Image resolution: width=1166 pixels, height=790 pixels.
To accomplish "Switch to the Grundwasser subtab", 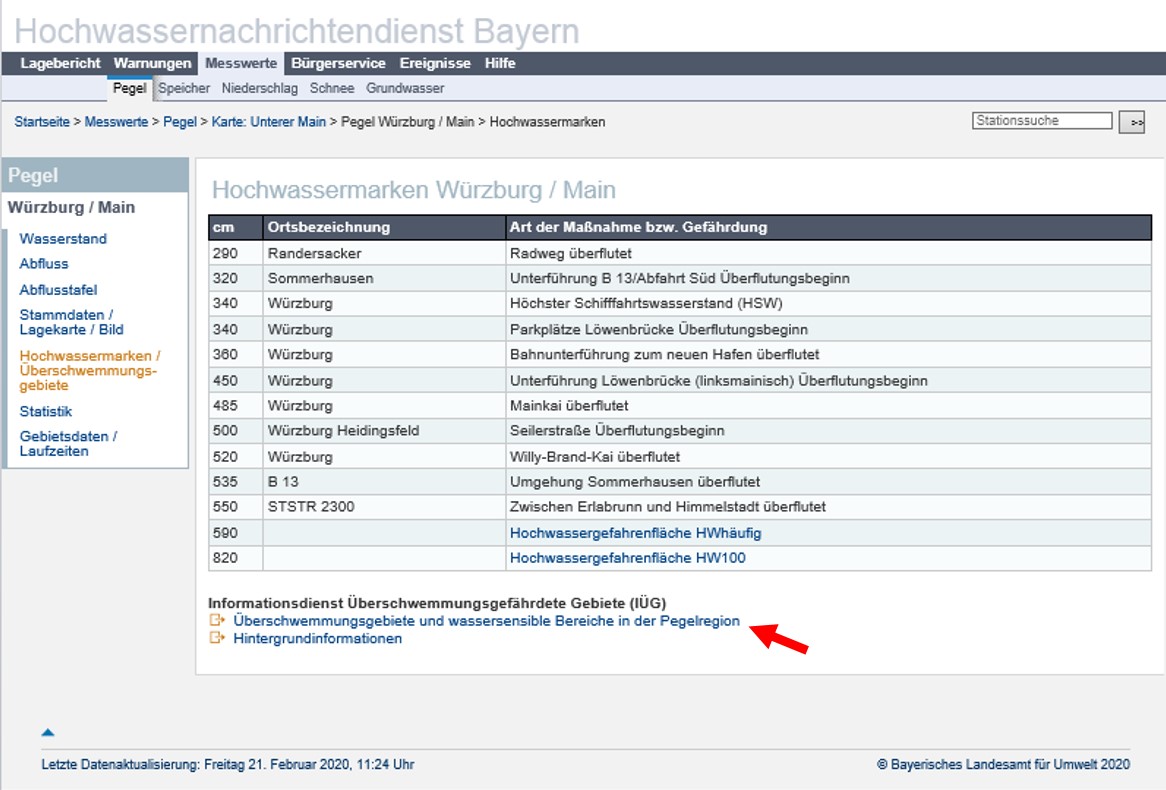I will [x=405, y=88].
